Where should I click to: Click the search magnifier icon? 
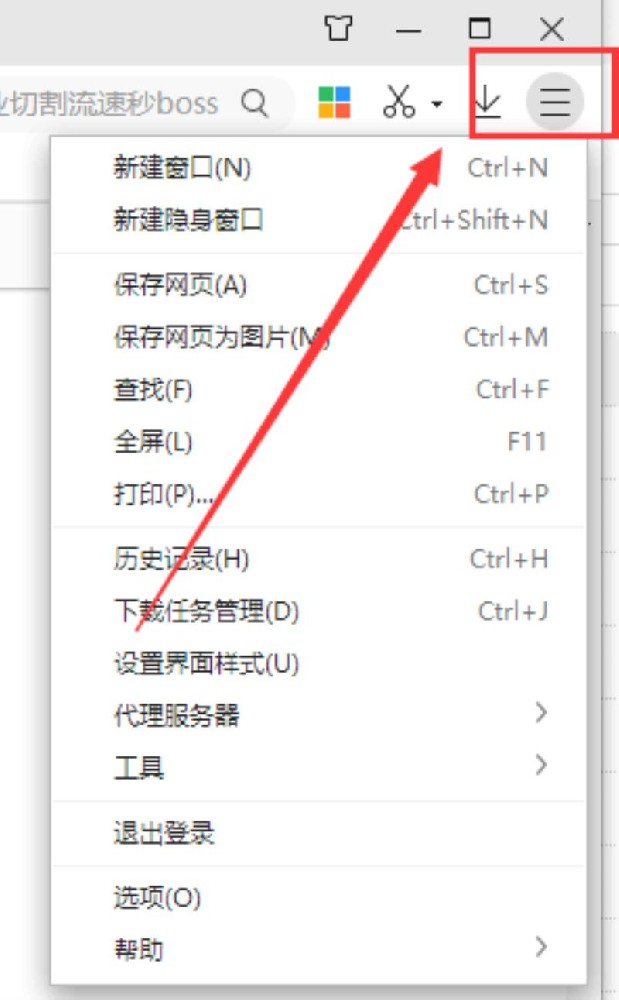(255, 102)
